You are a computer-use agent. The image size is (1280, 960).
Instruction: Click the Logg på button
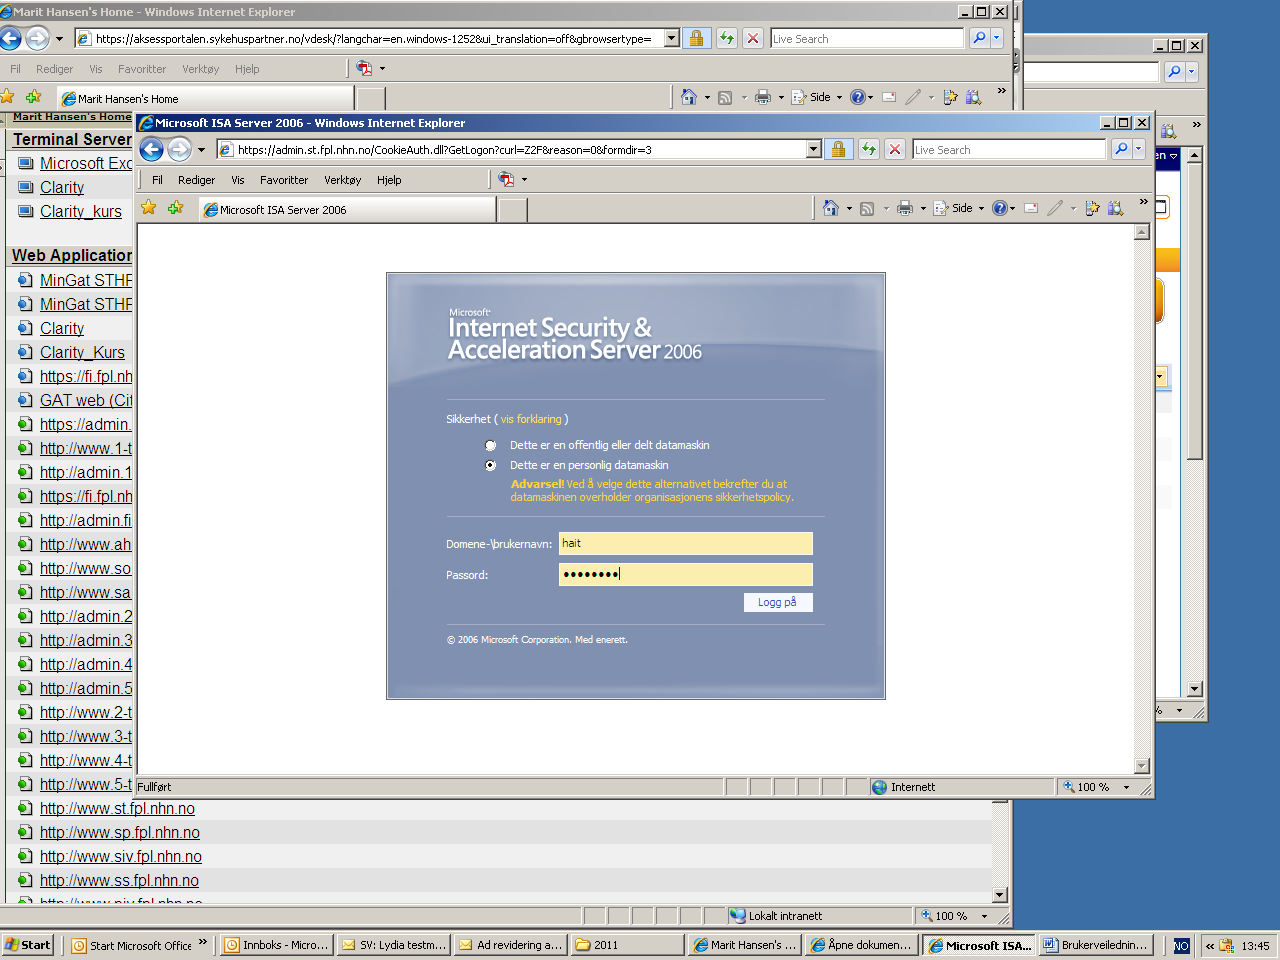[x=778, y=602]
